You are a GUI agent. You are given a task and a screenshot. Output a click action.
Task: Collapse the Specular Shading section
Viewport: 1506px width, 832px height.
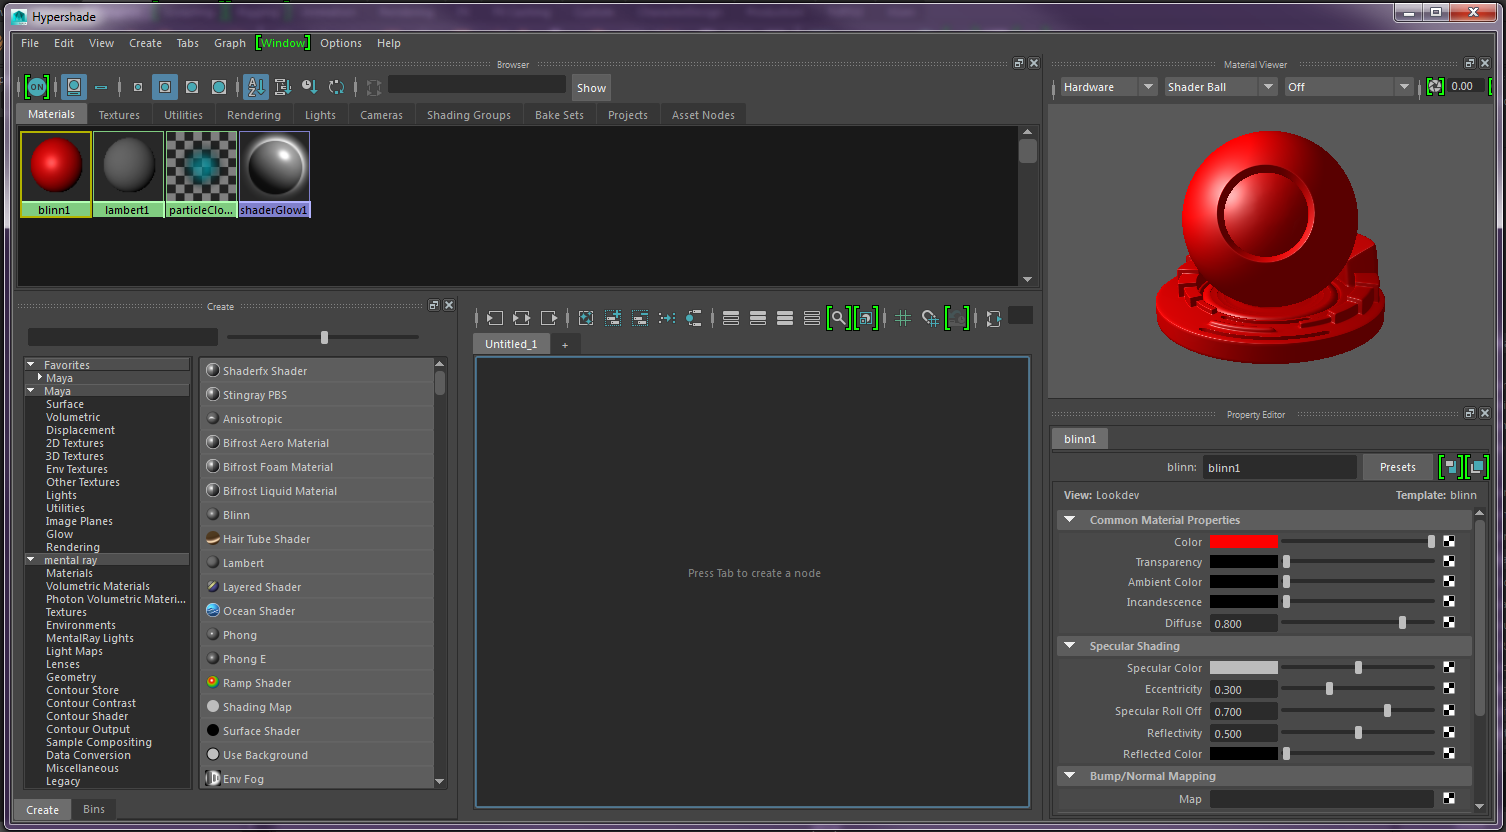[1069, 646]
